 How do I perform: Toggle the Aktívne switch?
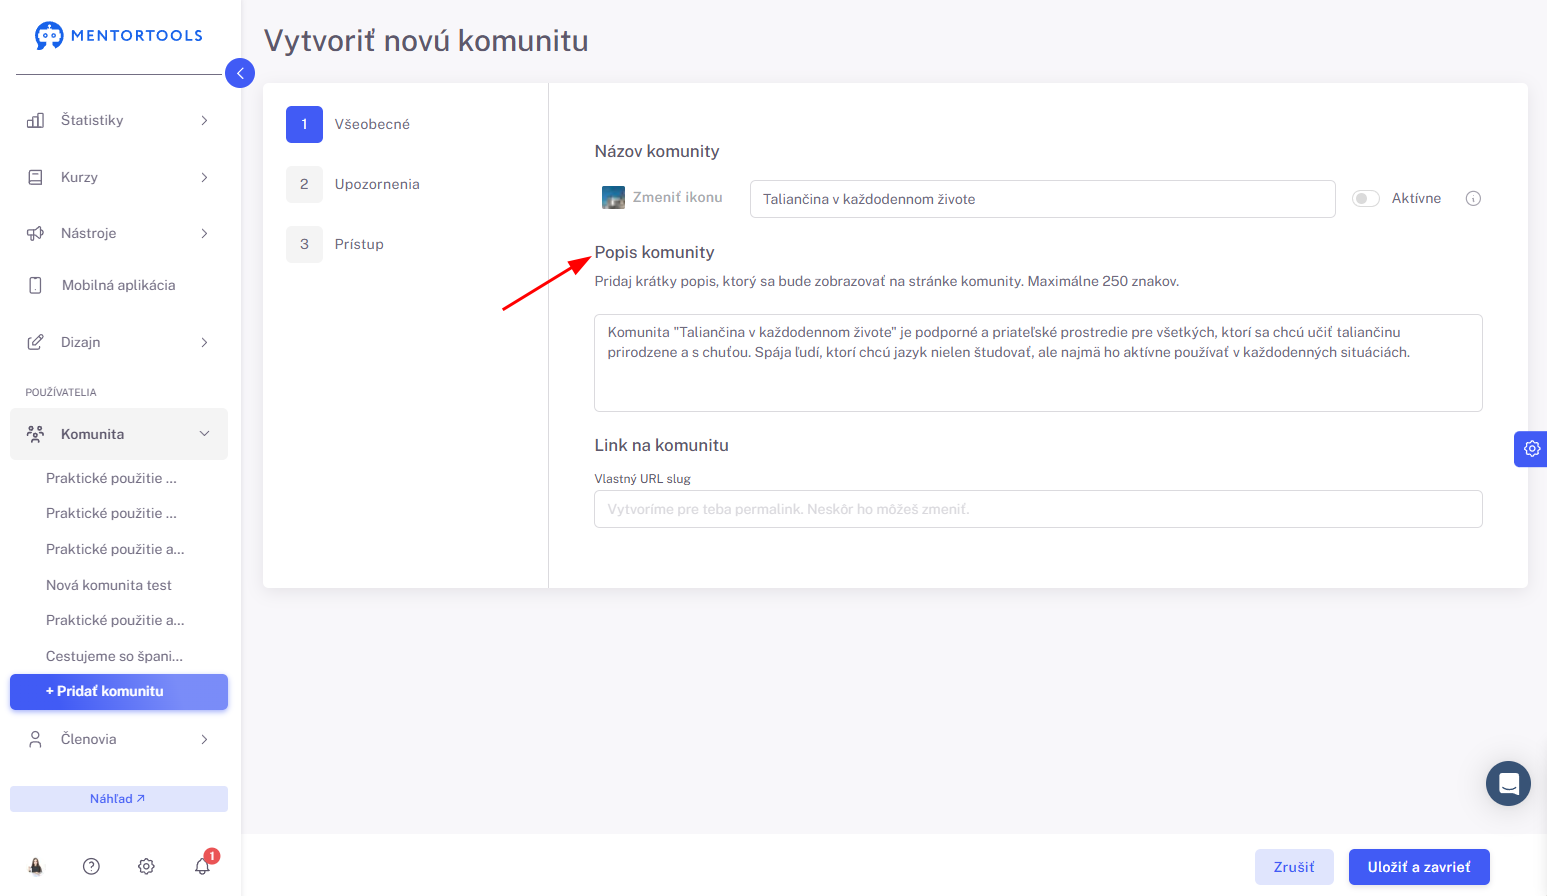(x=1365, y=198)
